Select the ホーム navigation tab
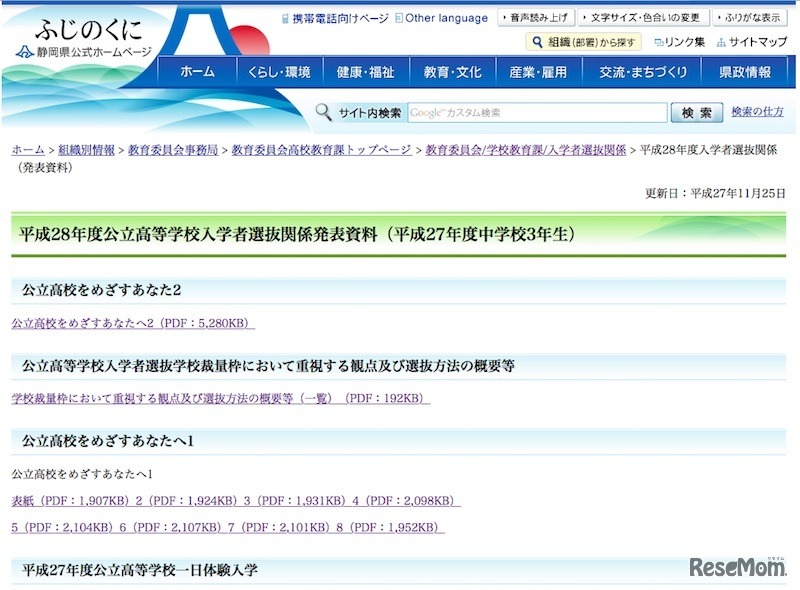The height and width of the screenshot is (590, 800). click(x=198, y=70)
